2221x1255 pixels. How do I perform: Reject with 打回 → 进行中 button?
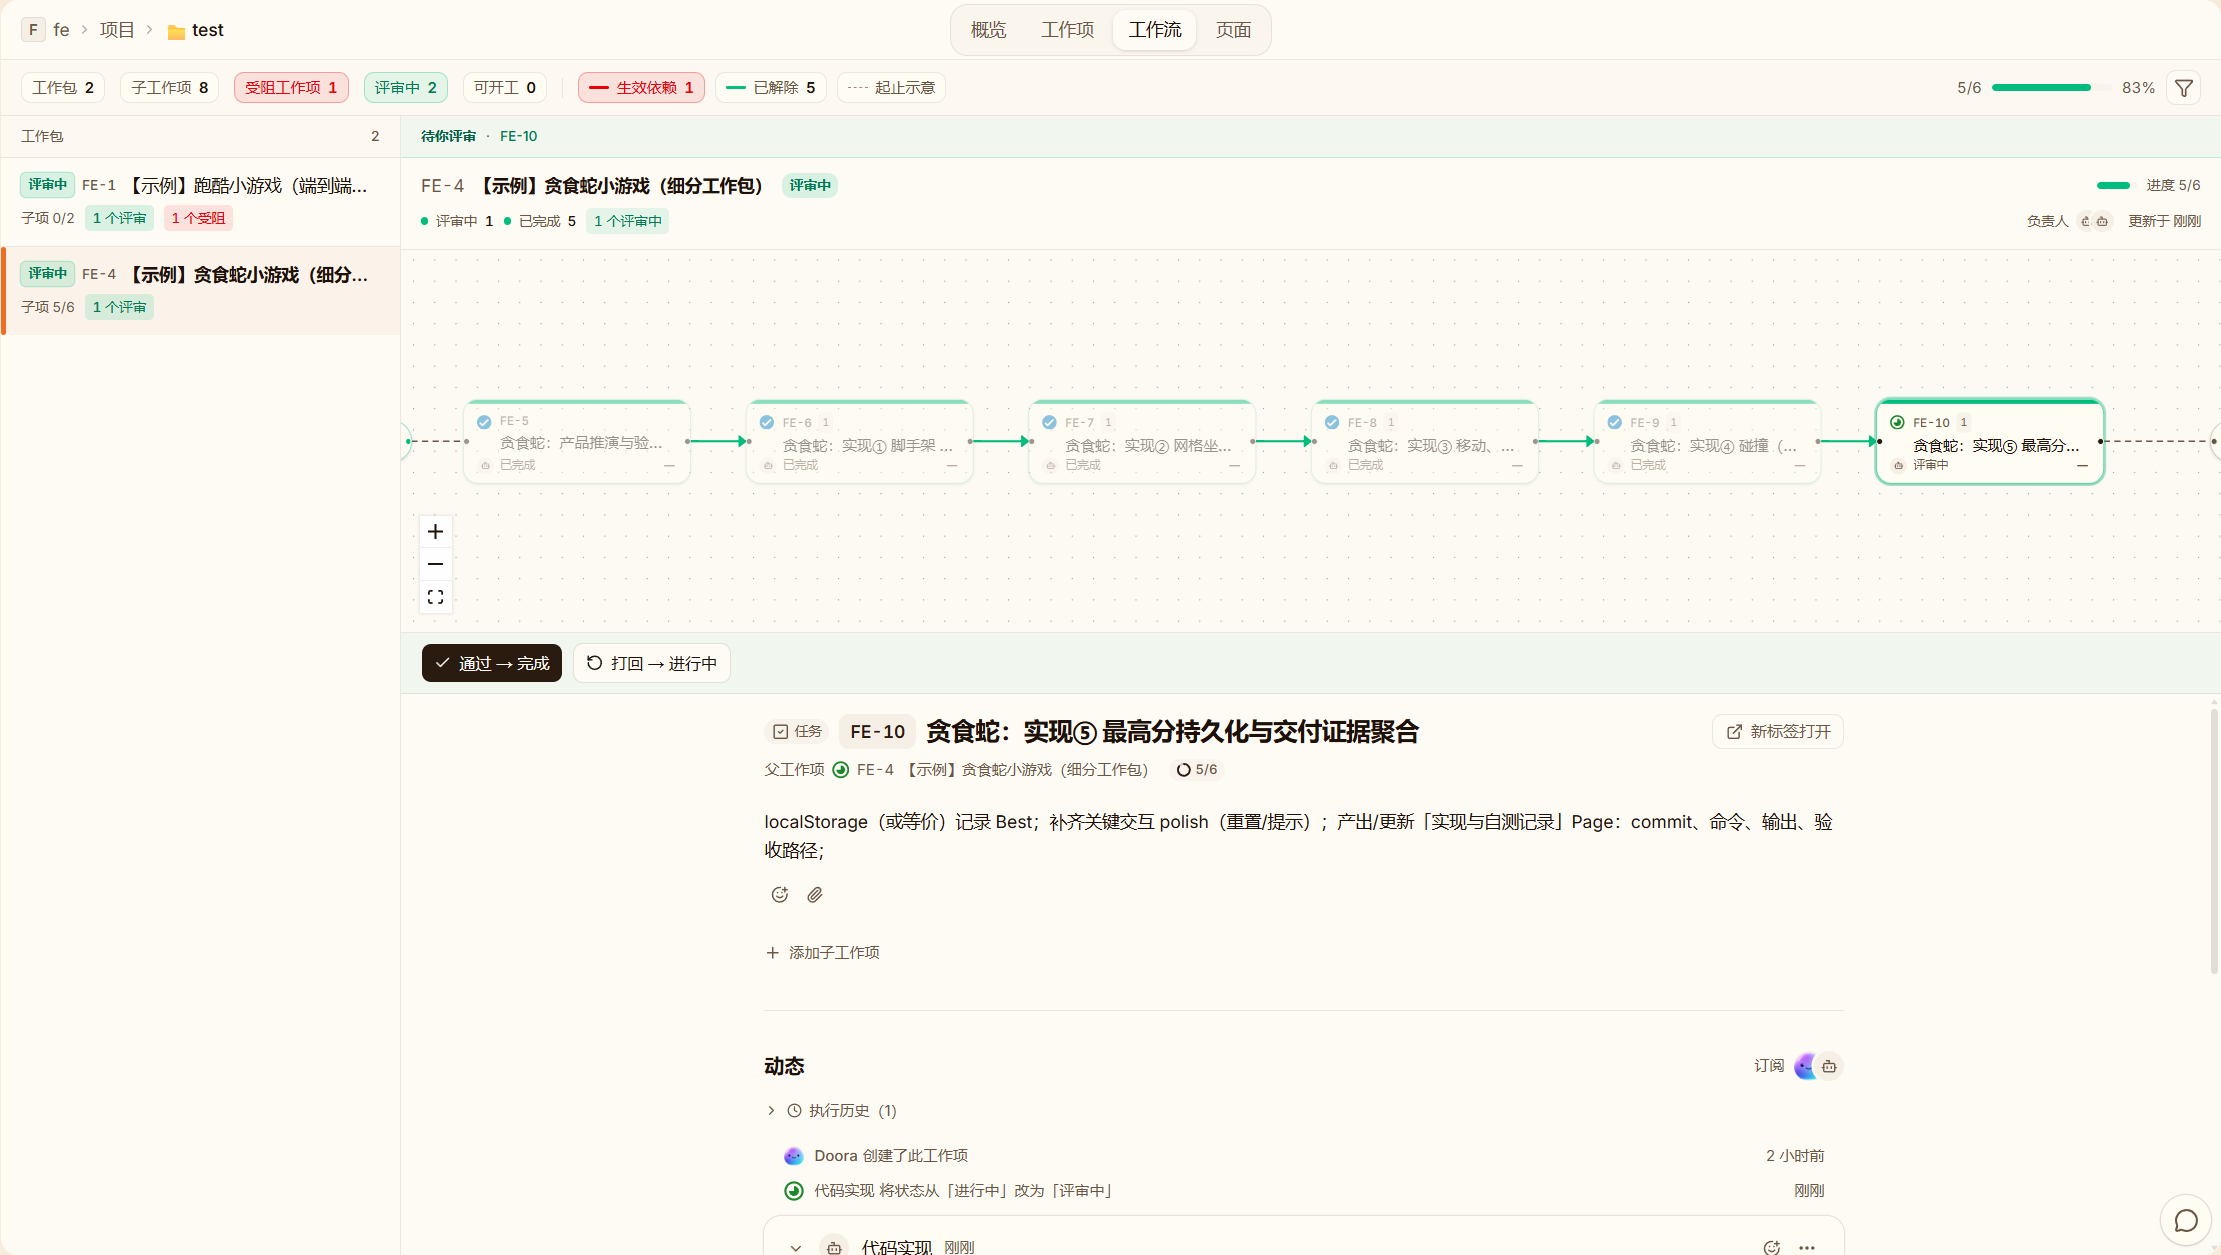click(x=652, y=663)
